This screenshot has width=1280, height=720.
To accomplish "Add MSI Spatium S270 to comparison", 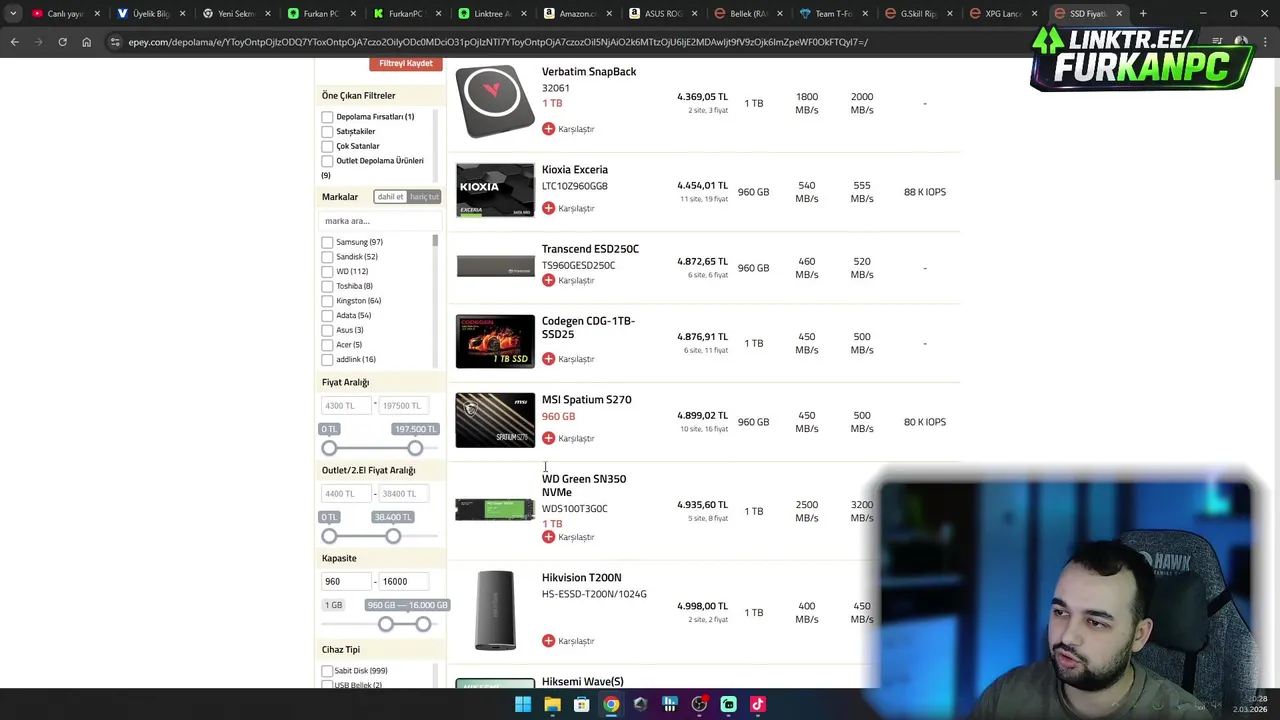I will [x=548, y=438].
